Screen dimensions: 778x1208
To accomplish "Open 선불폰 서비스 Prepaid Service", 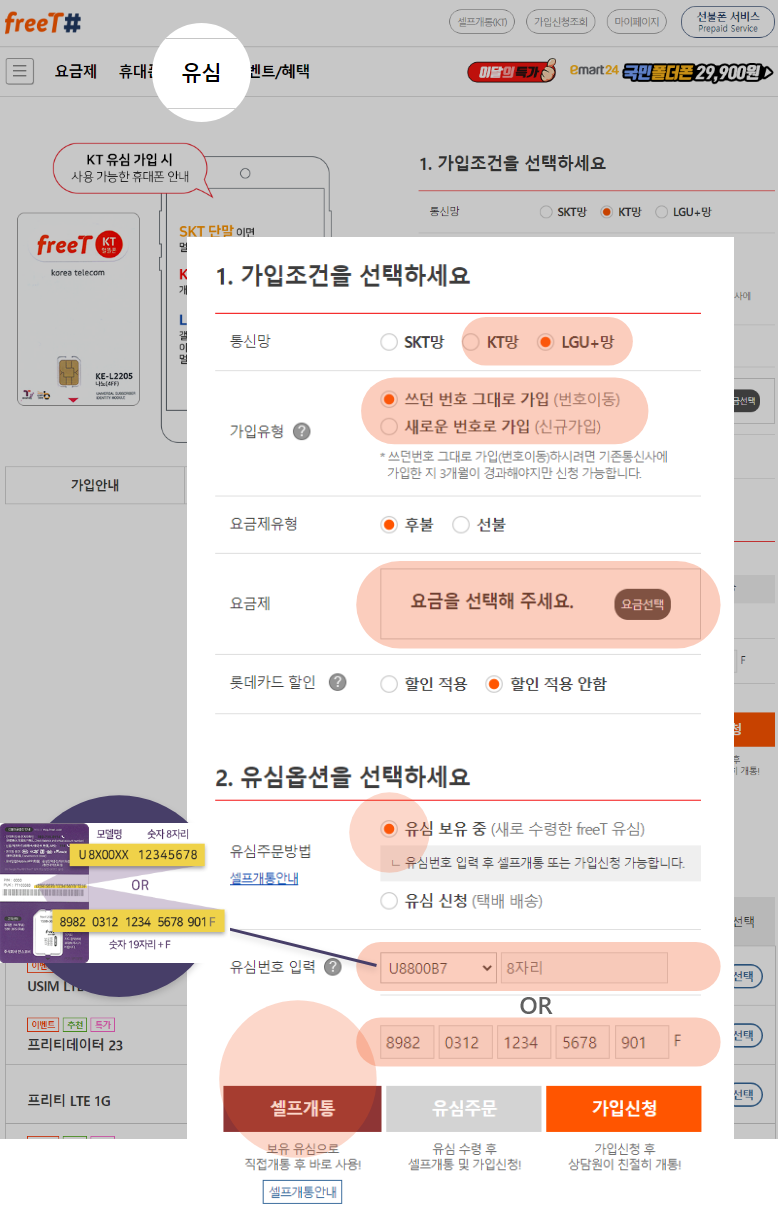I will pos(728,22).
